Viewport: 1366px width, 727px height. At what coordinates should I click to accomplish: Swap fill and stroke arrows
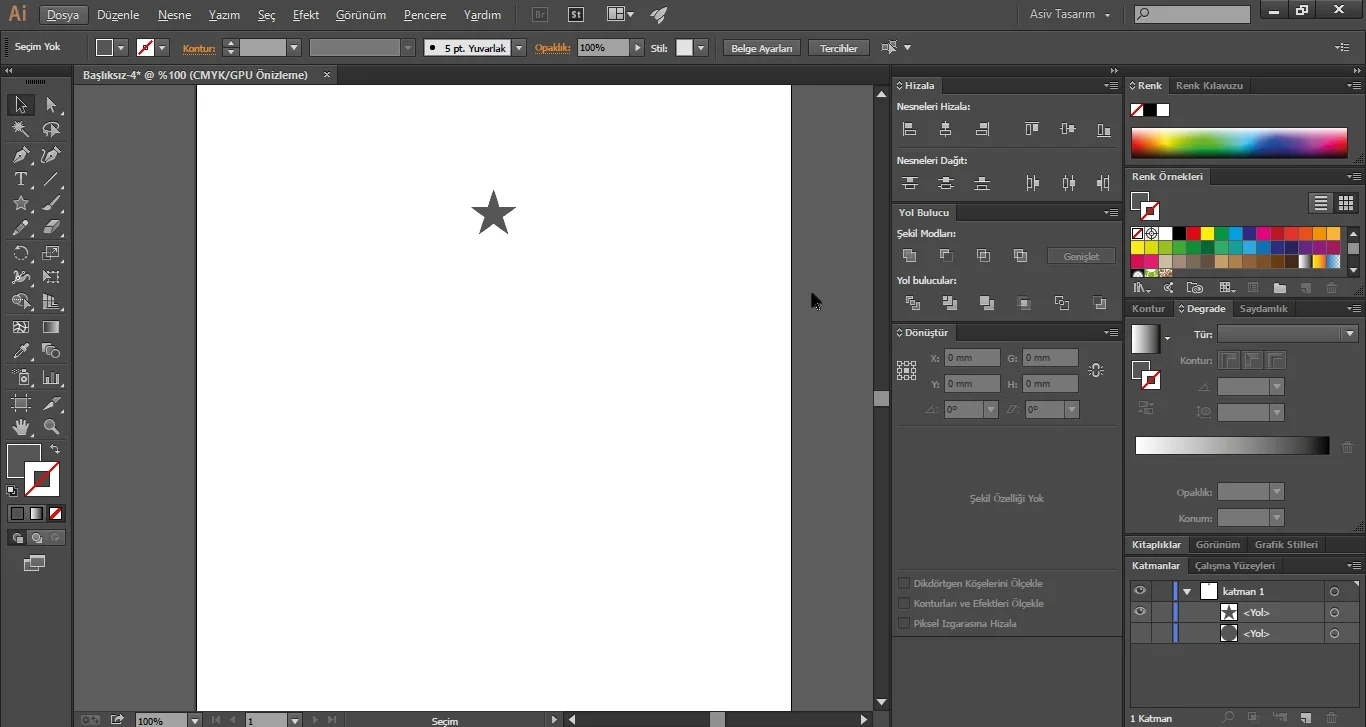point(55,450)
